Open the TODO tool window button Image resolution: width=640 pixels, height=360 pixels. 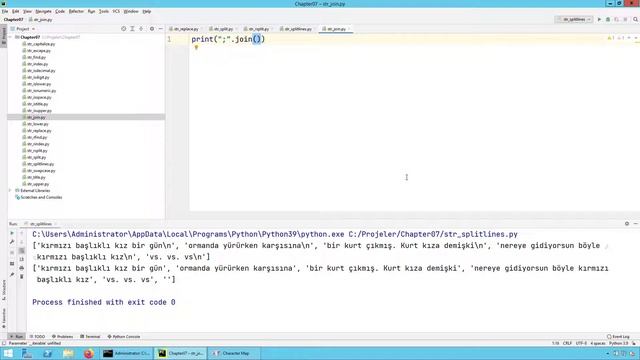click(x=38, y=337)
